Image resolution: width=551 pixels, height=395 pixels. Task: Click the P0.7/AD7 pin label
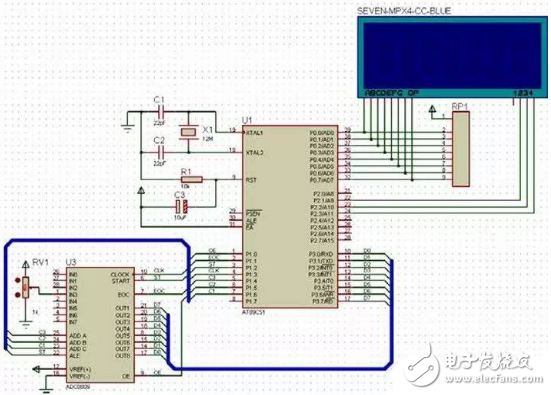tap(322, 180)
